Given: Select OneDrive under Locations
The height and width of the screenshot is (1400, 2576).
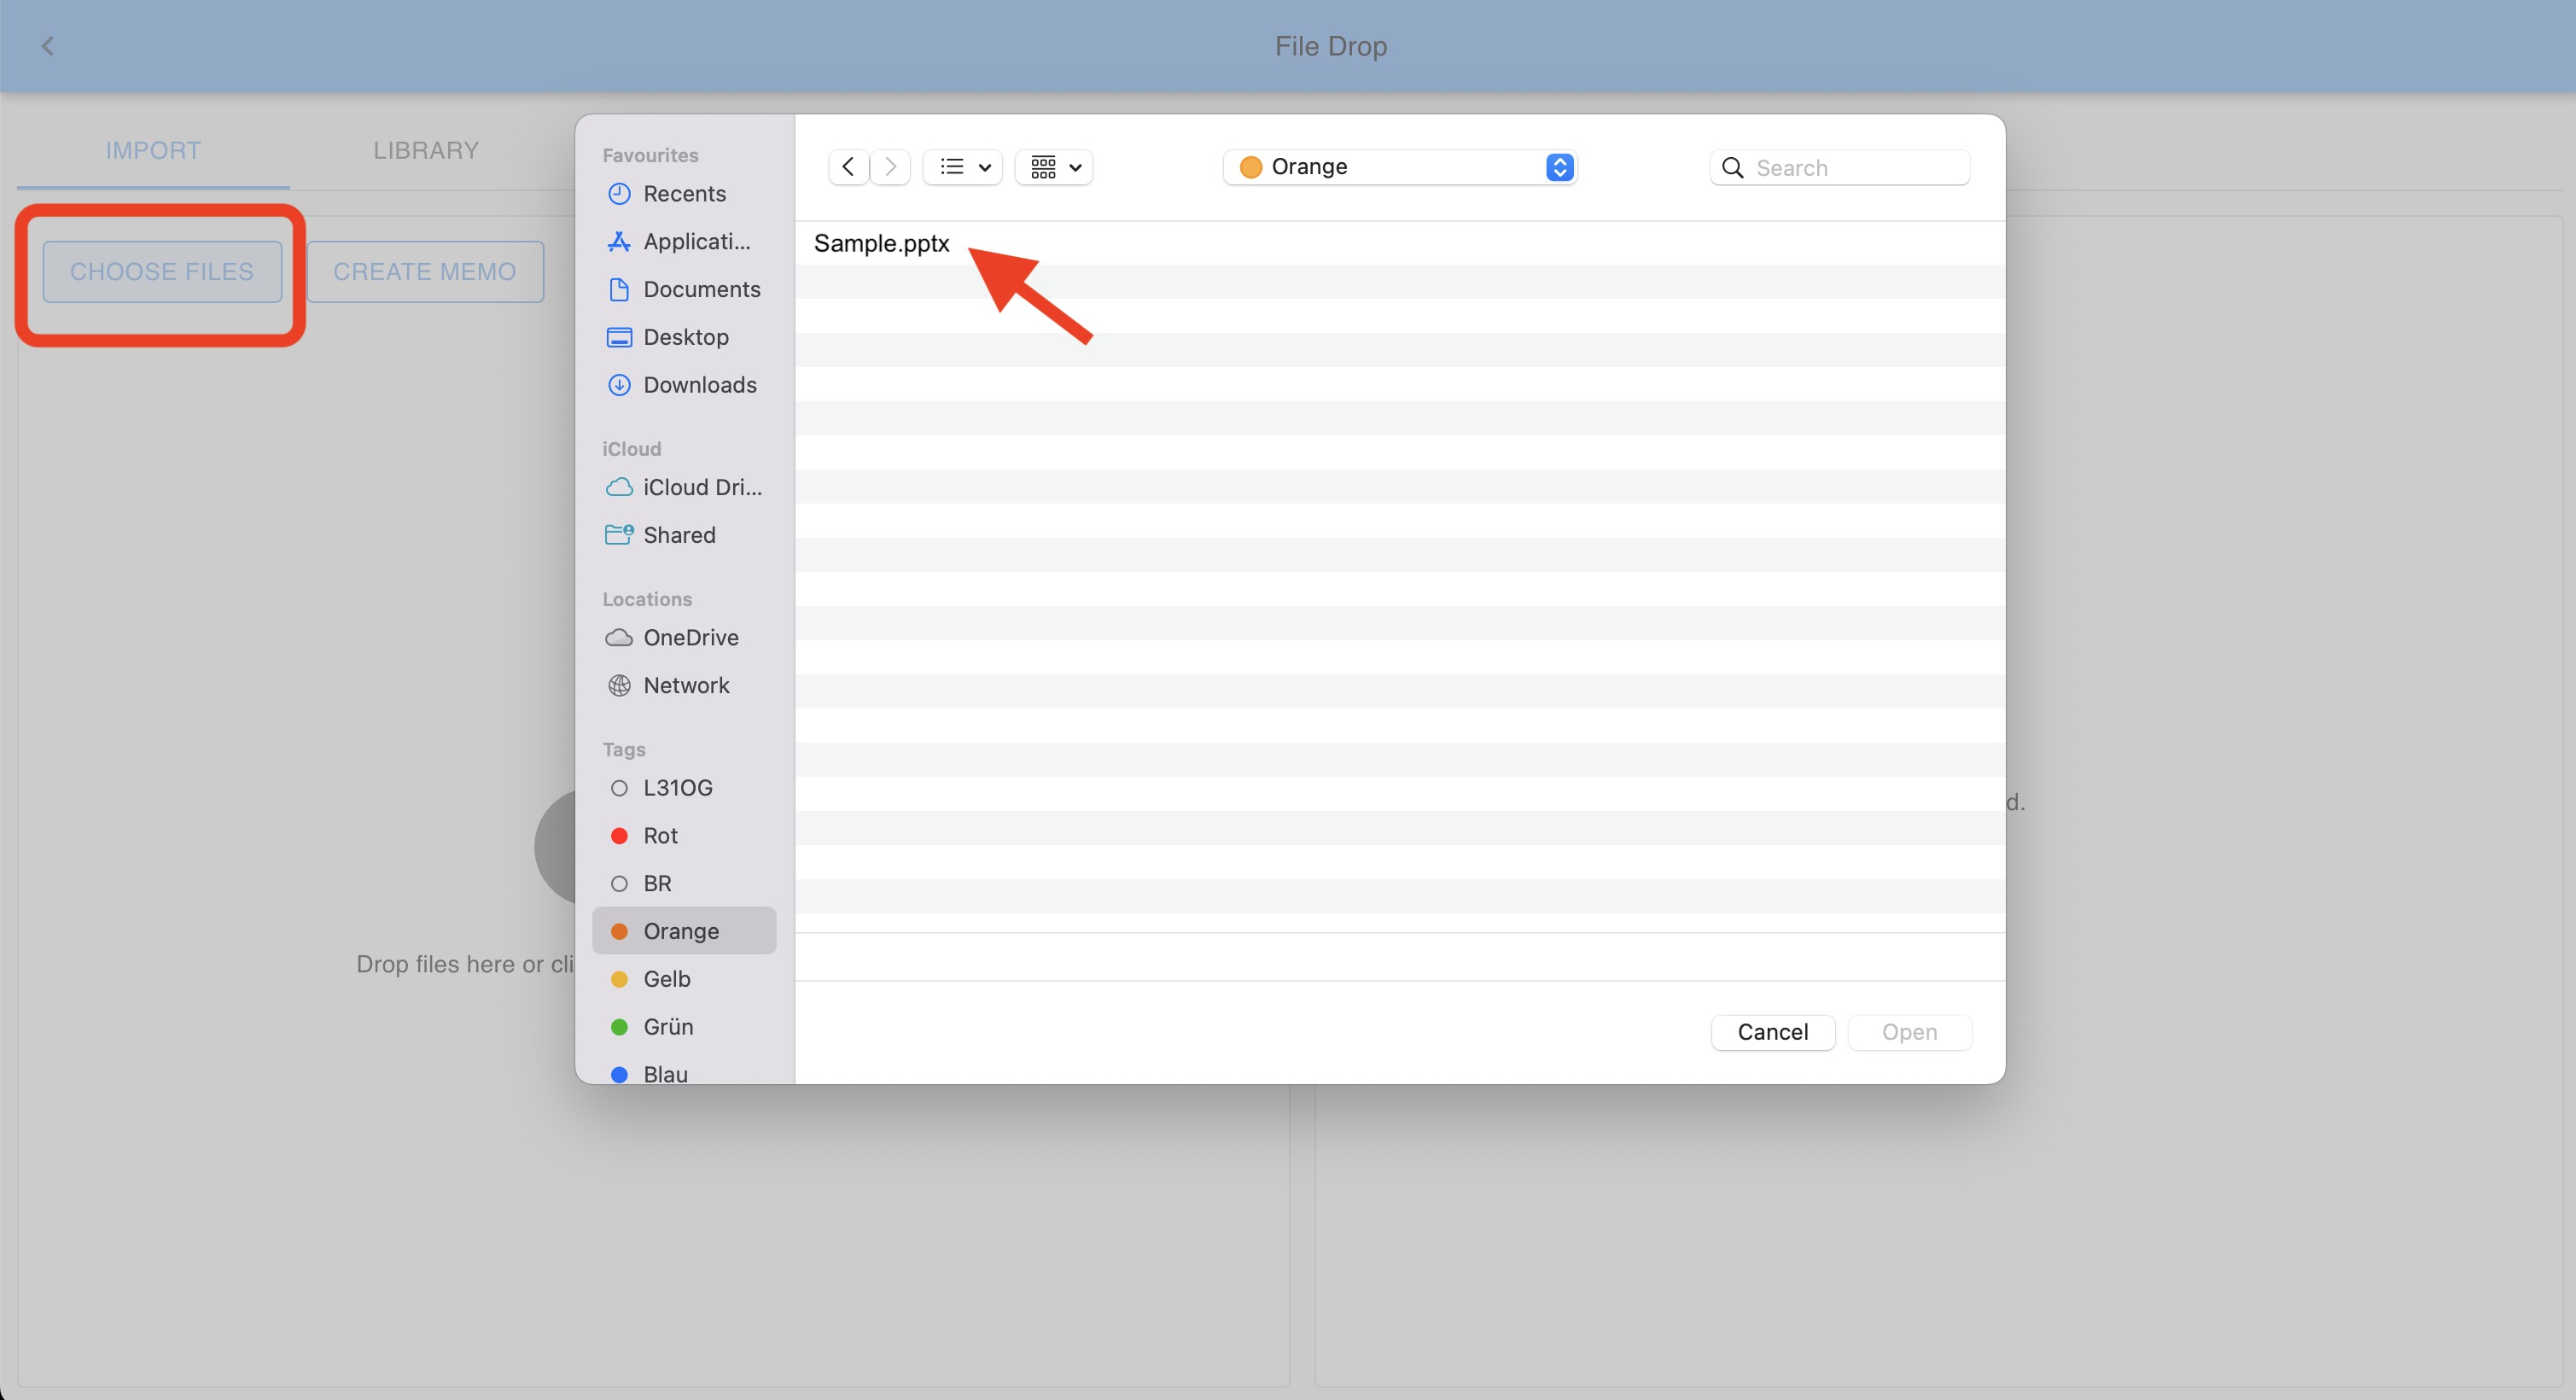Looking at the screenshot, I should pos(690,637).
